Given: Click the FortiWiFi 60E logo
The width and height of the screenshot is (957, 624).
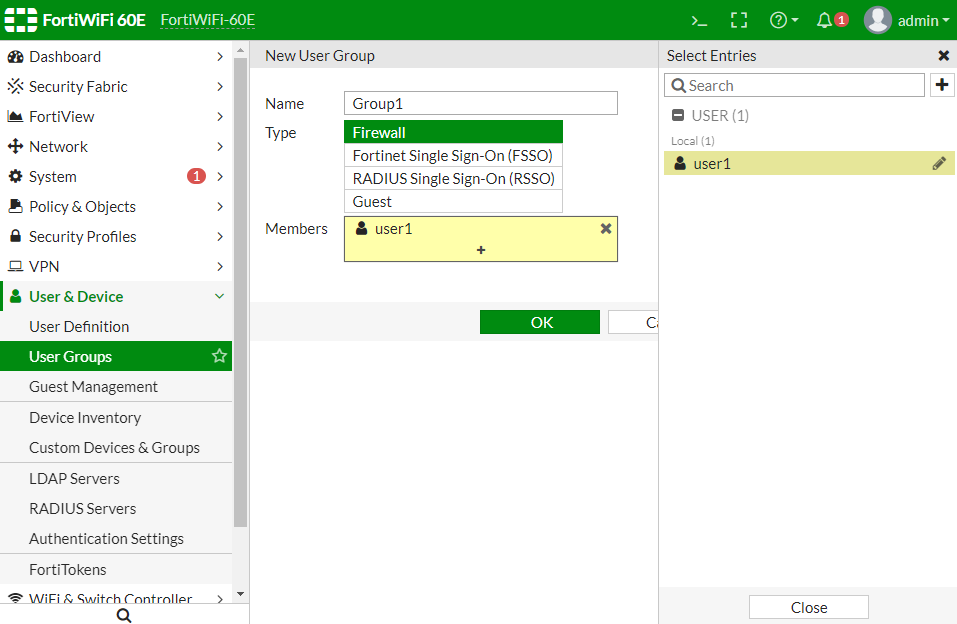Looking at the screenshot, I should pyautogui.click(x=74, y=20).
